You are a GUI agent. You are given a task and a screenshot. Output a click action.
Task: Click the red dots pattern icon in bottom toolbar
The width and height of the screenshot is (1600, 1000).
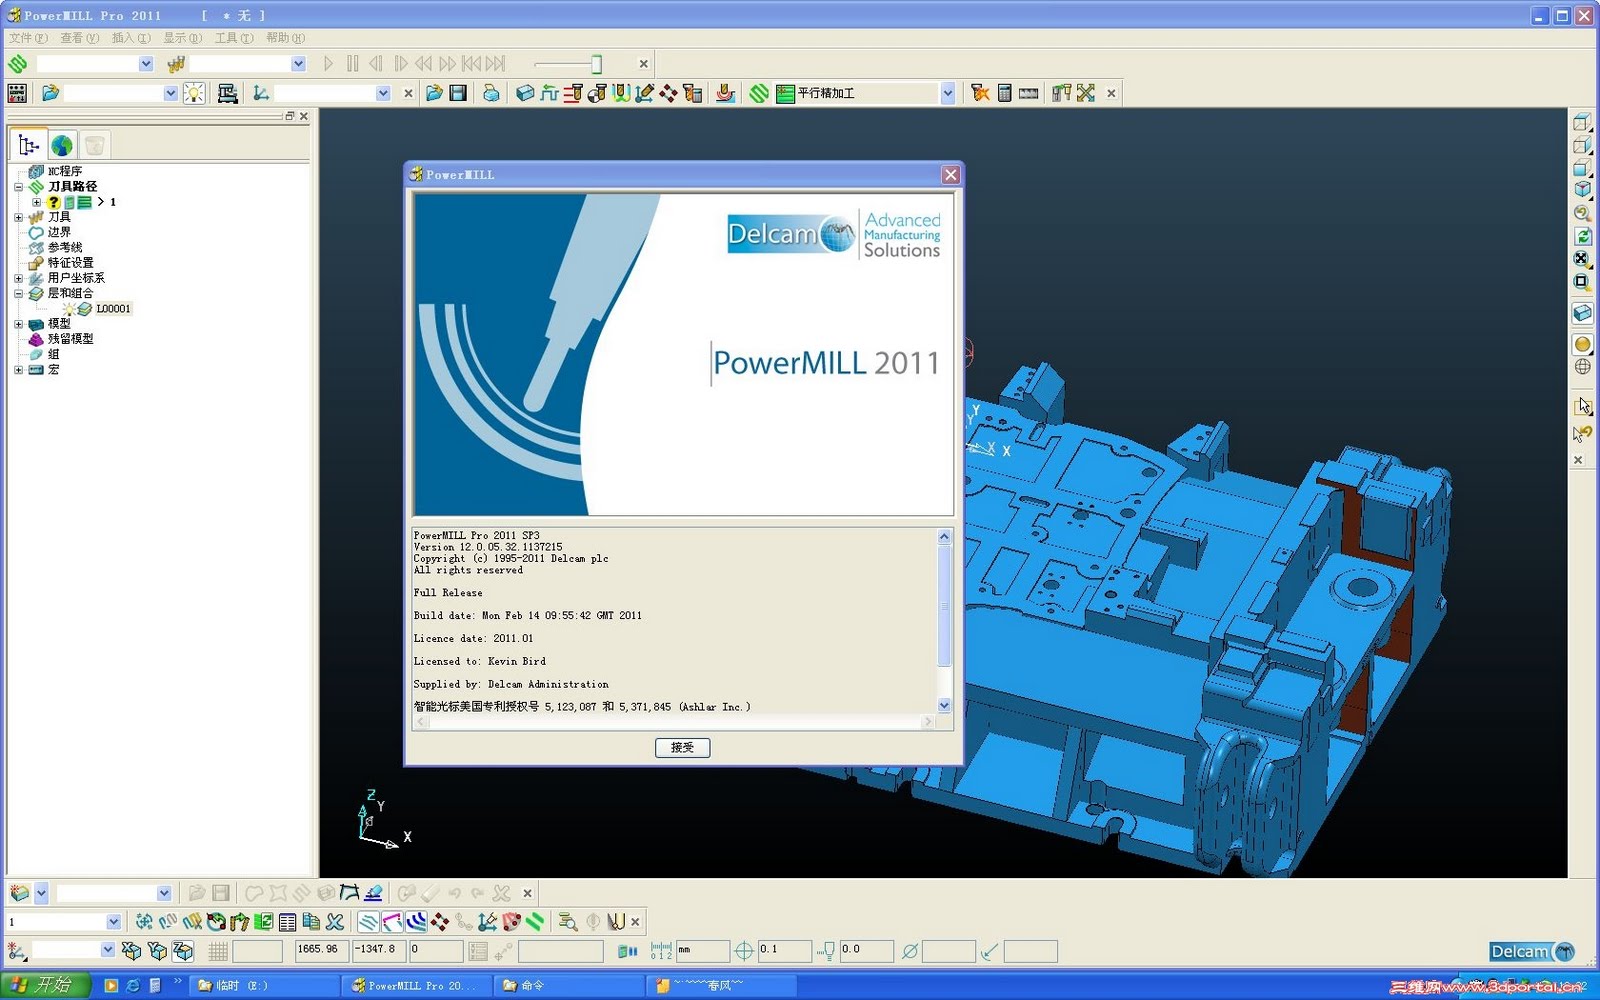tap(440, 922)
